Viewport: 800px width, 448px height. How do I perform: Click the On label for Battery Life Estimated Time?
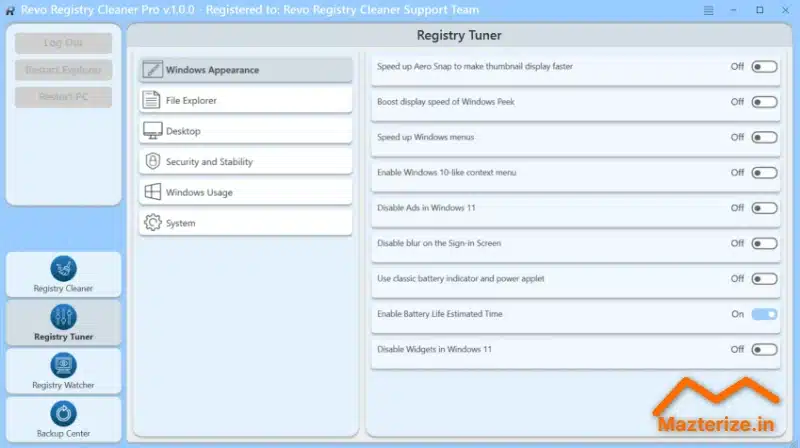click(x=737, y=314)
